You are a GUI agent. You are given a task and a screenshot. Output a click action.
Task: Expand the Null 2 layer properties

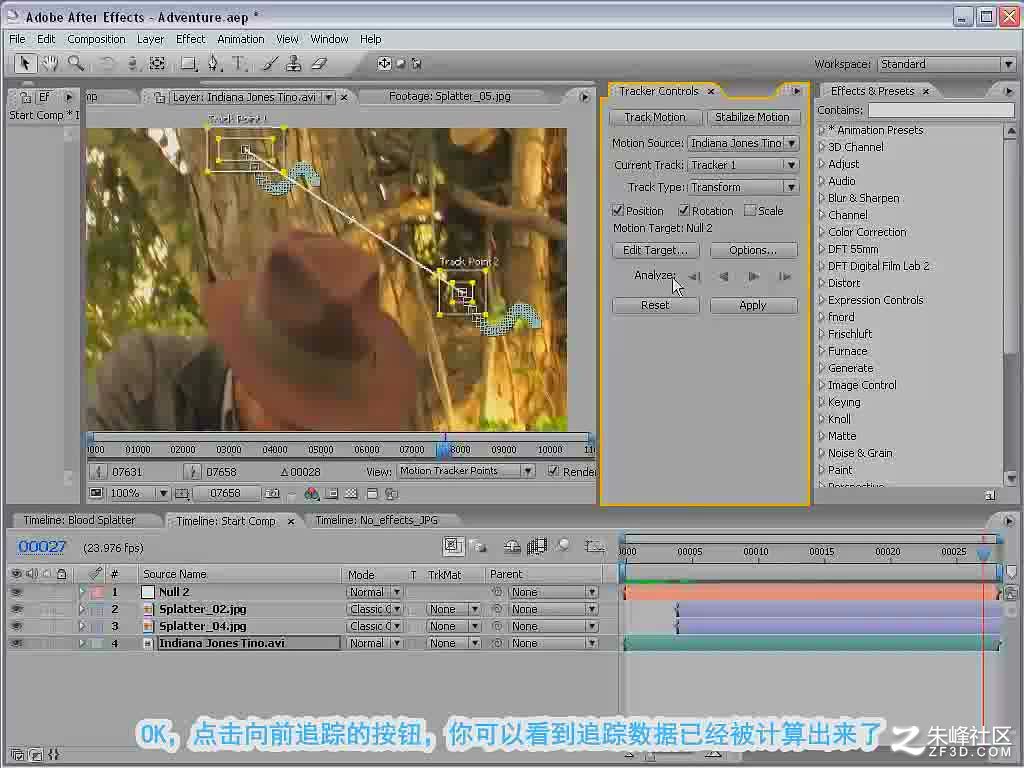(x=82, y=592)
